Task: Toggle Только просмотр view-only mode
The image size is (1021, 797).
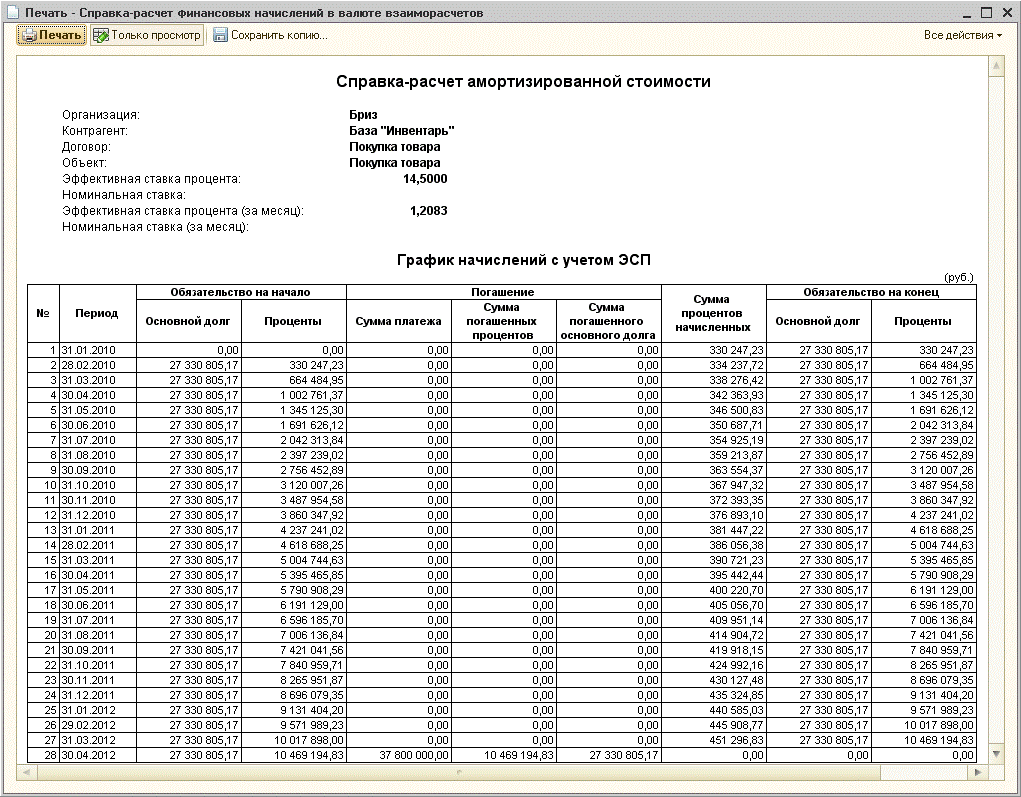Action: (x=147, y=35)
